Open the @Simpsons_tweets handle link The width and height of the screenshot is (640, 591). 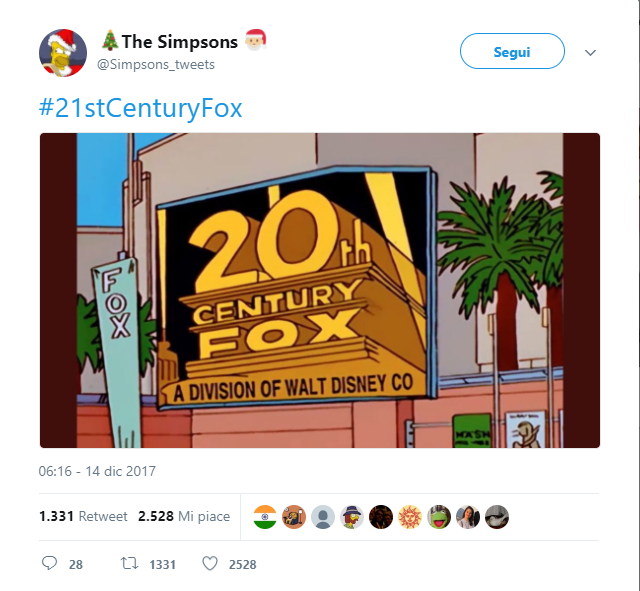(x=156, y=64)
